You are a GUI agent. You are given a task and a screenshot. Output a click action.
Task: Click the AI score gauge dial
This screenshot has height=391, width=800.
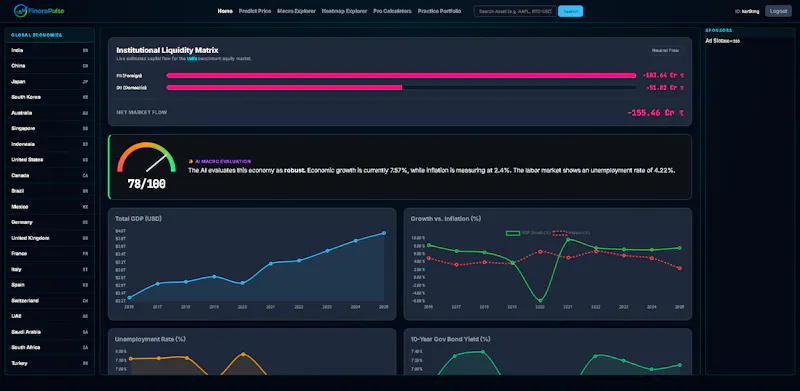point(146,158)
